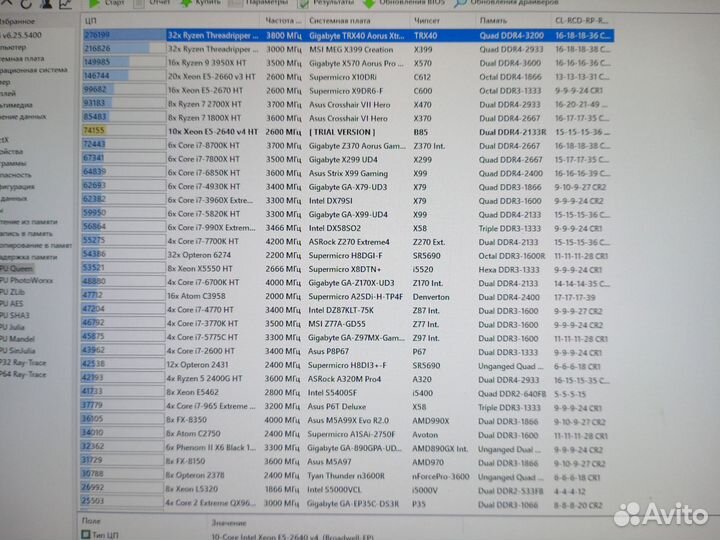Click score 74155 result bar
Viewport: 720px width, 540px height.
tap(124, 131)
